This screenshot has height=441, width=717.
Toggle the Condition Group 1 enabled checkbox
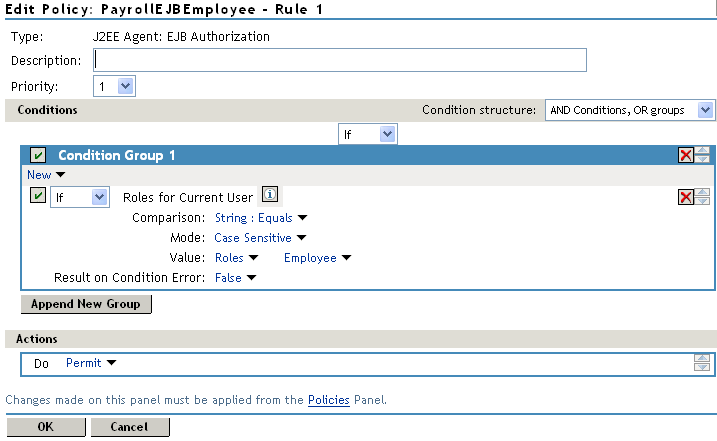(38, 155)
